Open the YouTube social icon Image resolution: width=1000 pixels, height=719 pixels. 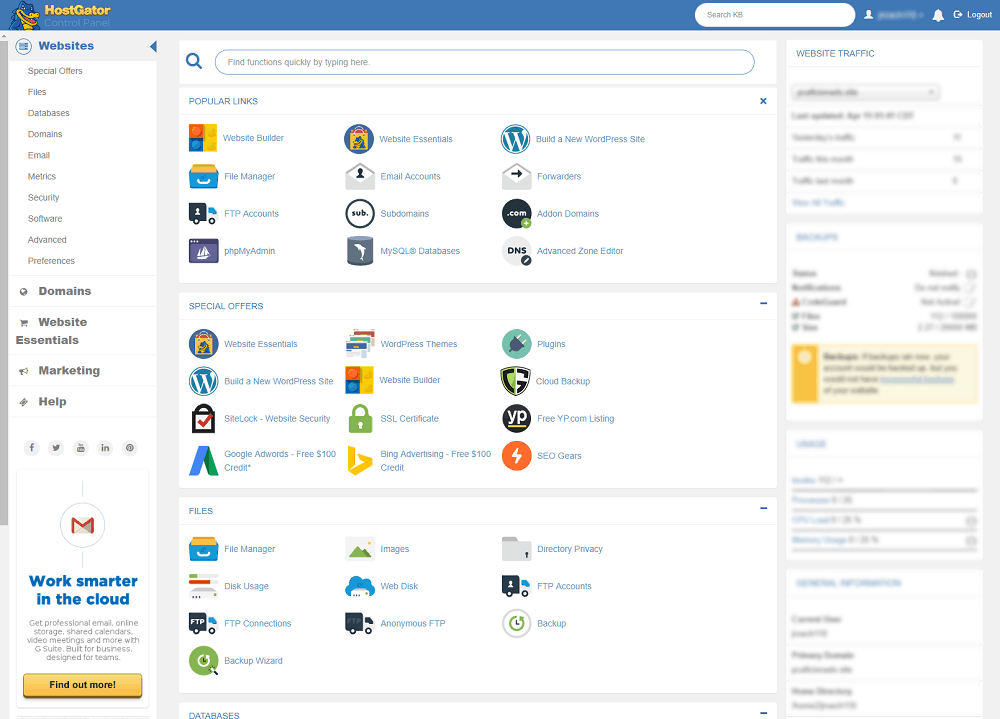pos(81,448)
